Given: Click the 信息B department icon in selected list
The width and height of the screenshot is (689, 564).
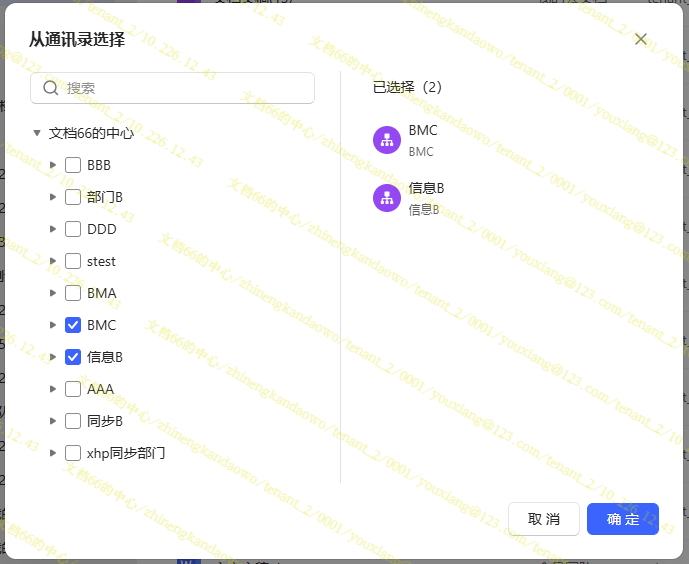Looking at the screenshot, I should point(387,198).
